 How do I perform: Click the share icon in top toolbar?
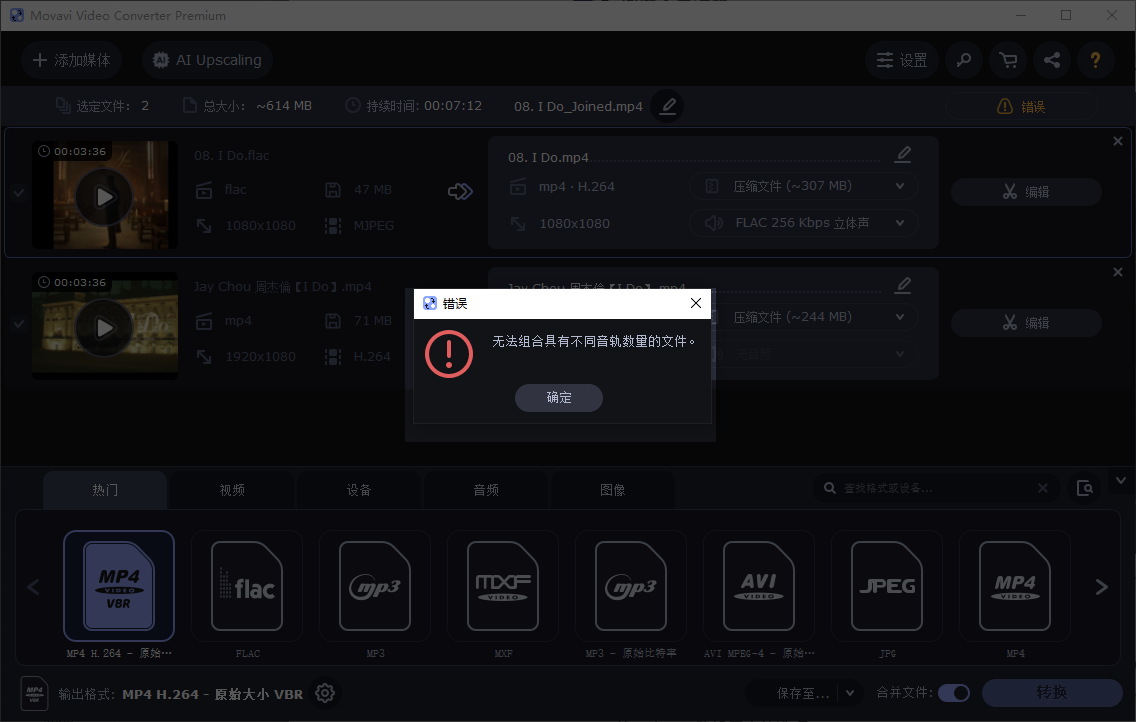click(x=1051, y=60)
